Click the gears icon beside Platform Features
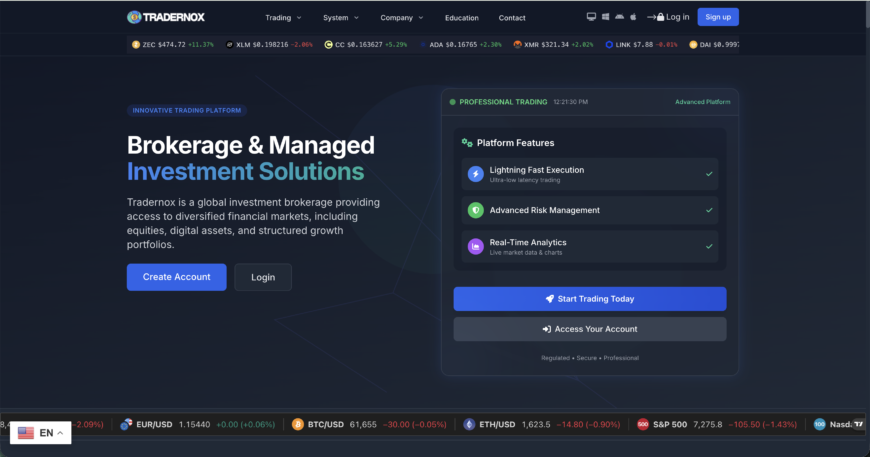This screenshot has height=457, width=870. tap(467, 143)
